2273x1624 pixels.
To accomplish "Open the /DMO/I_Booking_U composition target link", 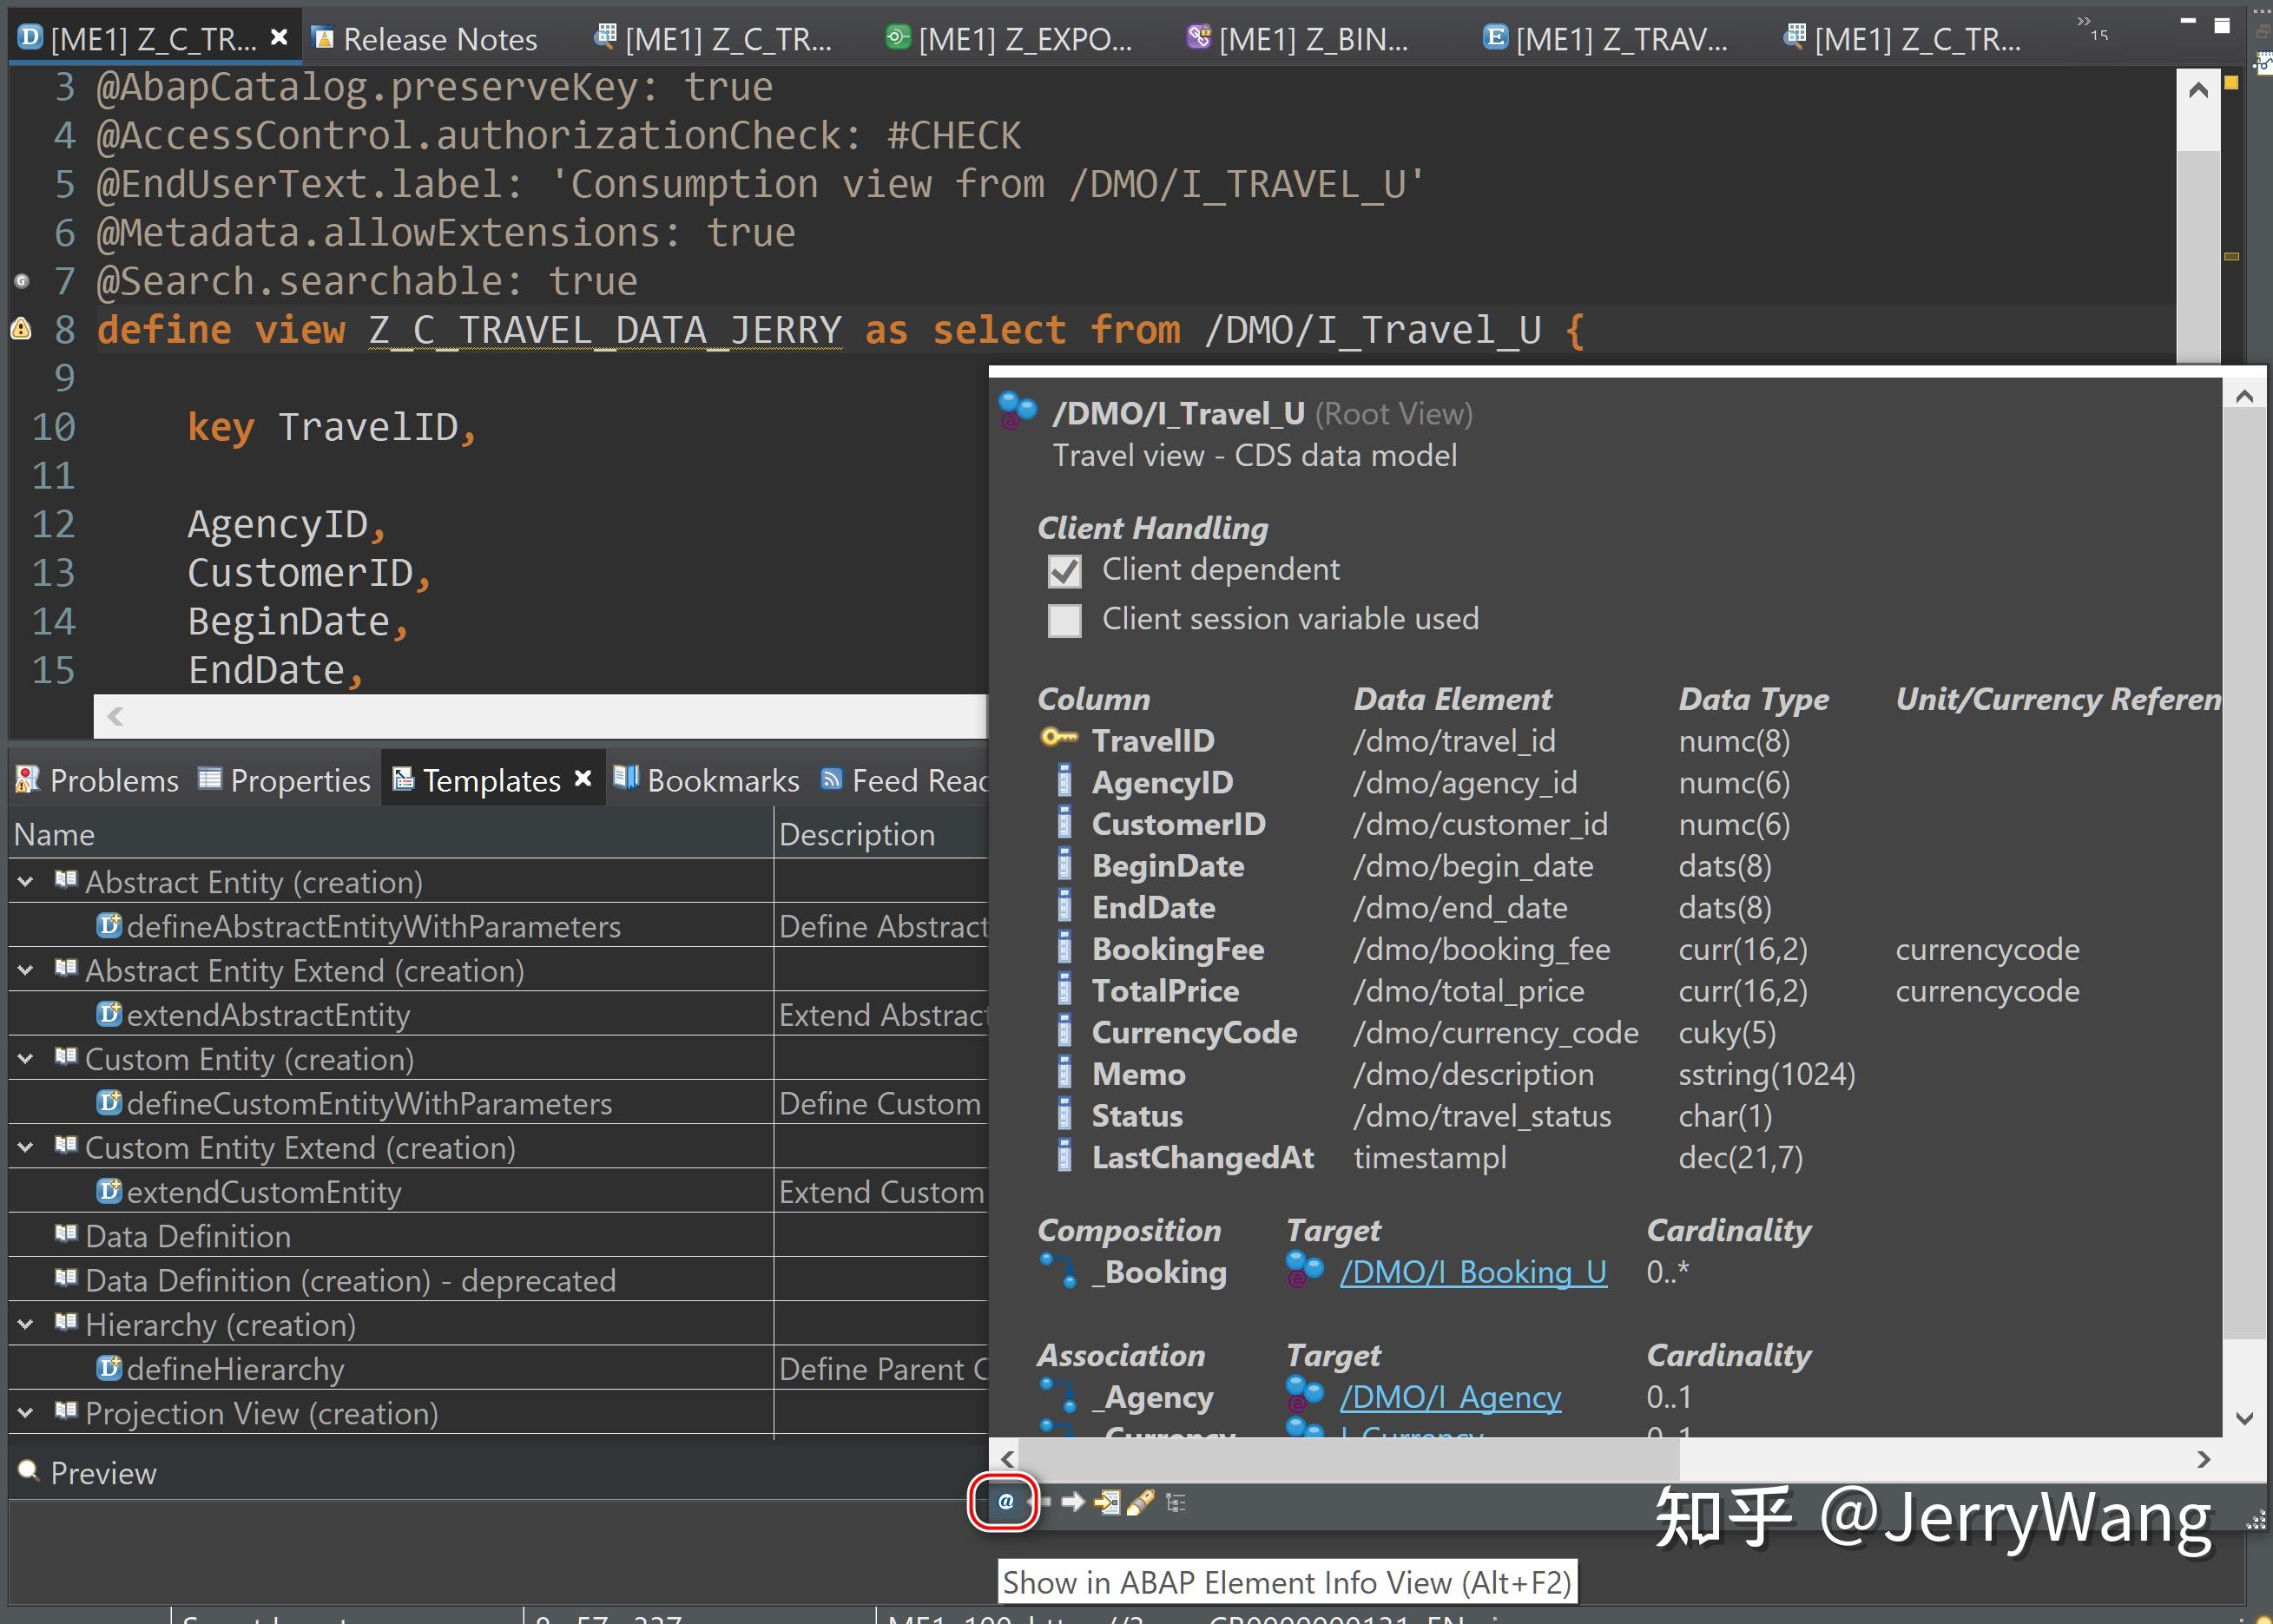I will tap(1473, 1272).
